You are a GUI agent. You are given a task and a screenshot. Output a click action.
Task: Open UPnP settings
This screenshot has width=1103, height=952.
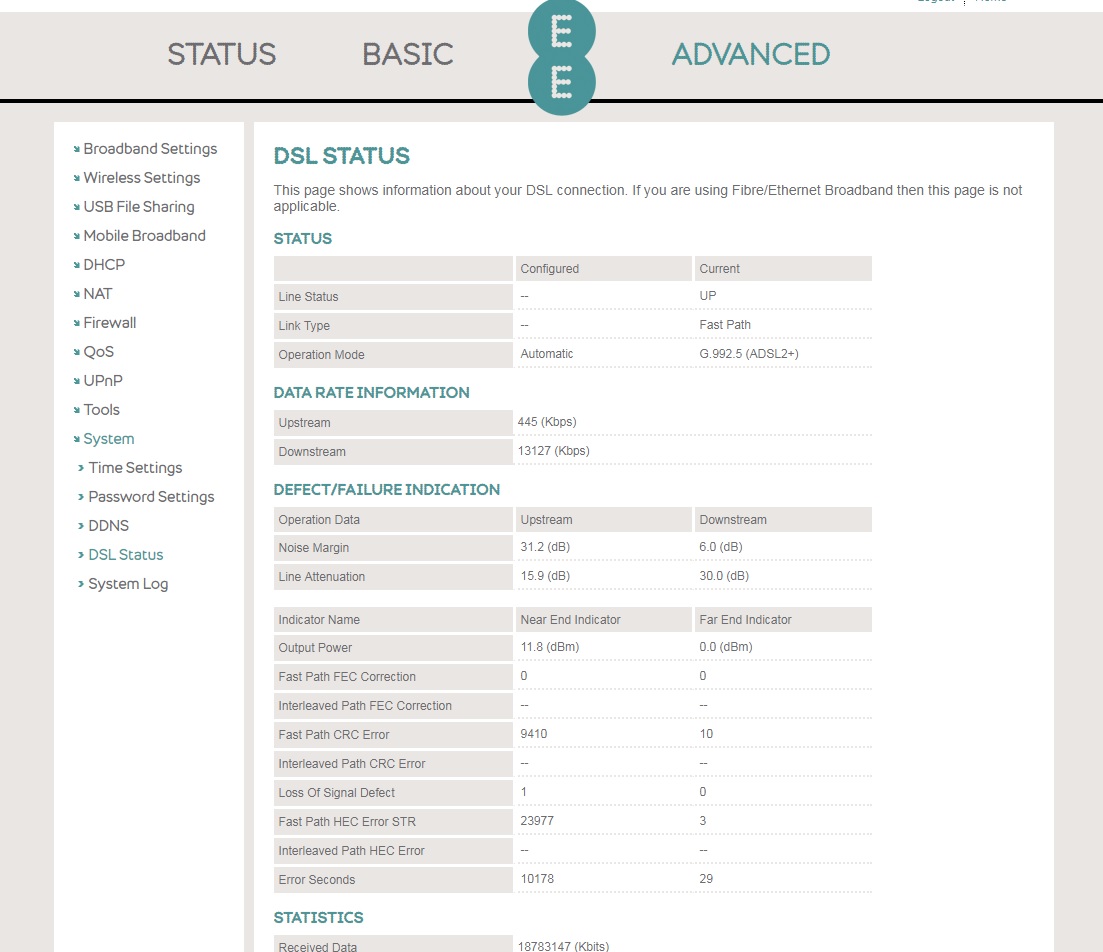coord(103,380)
